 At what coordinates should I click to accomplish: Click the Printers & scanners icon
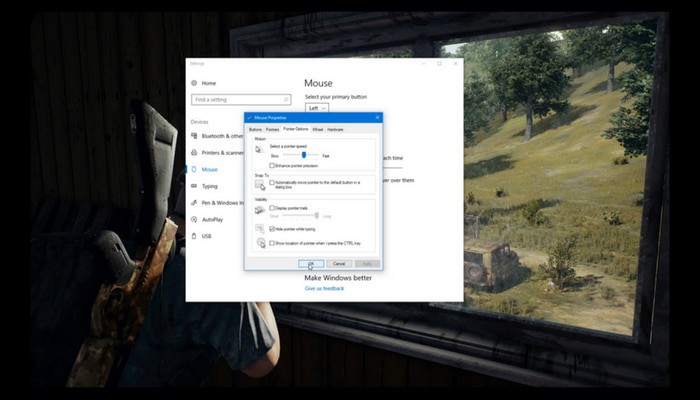(x=194, y=153)
